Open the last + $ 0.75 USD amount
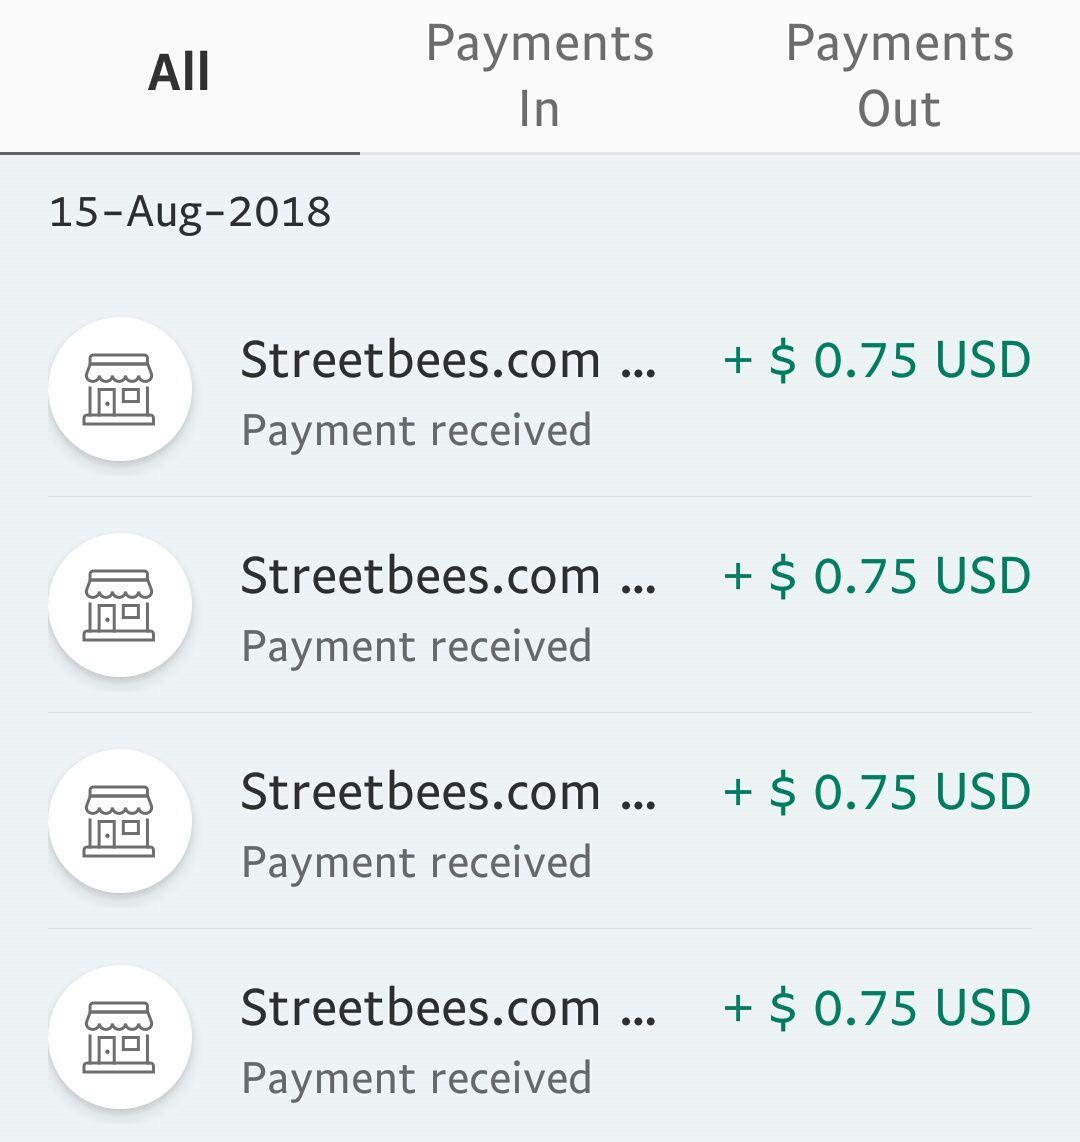This screenshot has height=1142, width=1080. coord(876,1009)
